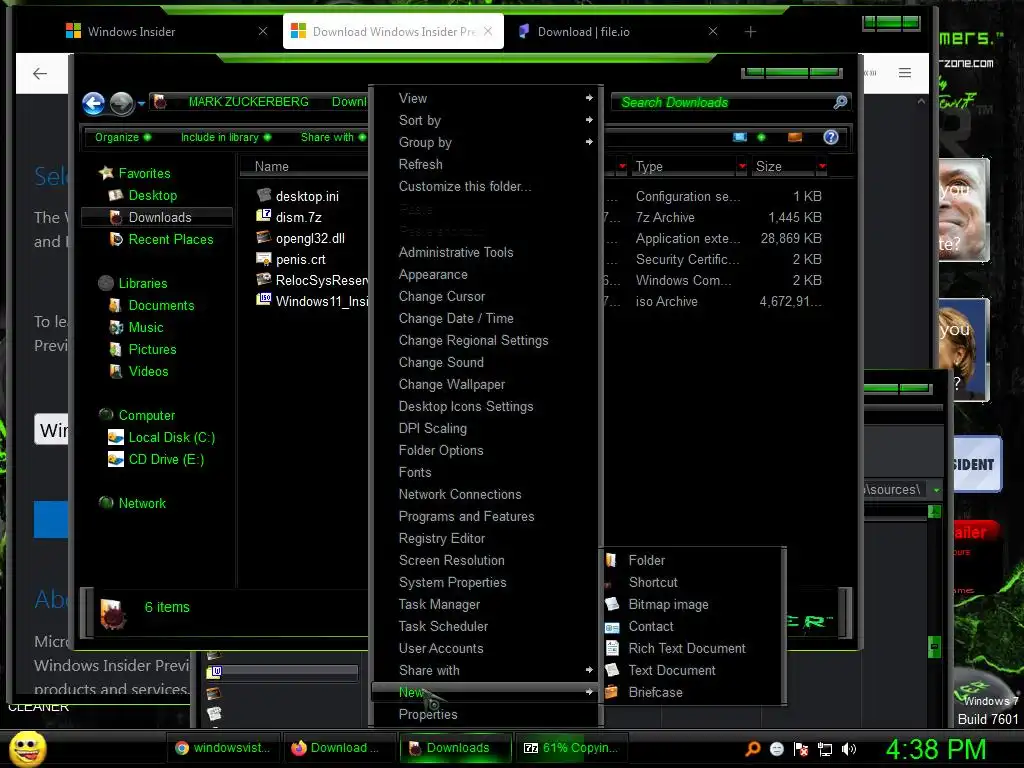This screenshot has height=768, width=1024.
Task: Select Customize this folder menu entry
Action: click(x=465, y=186)
